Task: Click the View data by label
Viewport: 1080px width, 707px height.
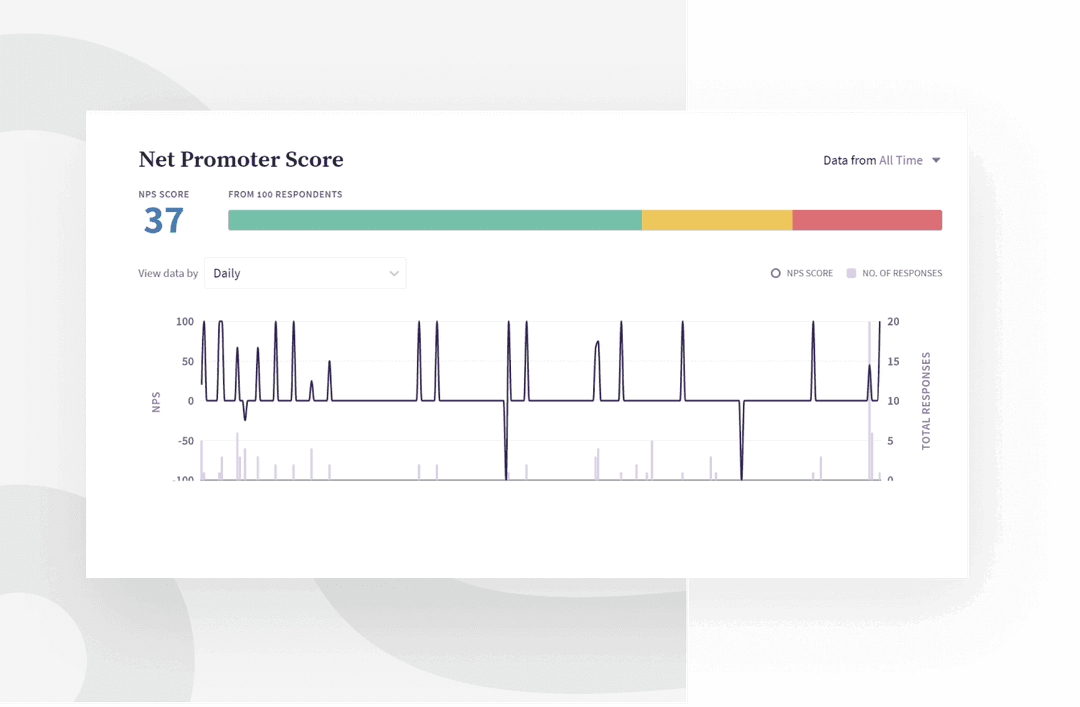Action: pyautogui.click(x=168, y=274)
